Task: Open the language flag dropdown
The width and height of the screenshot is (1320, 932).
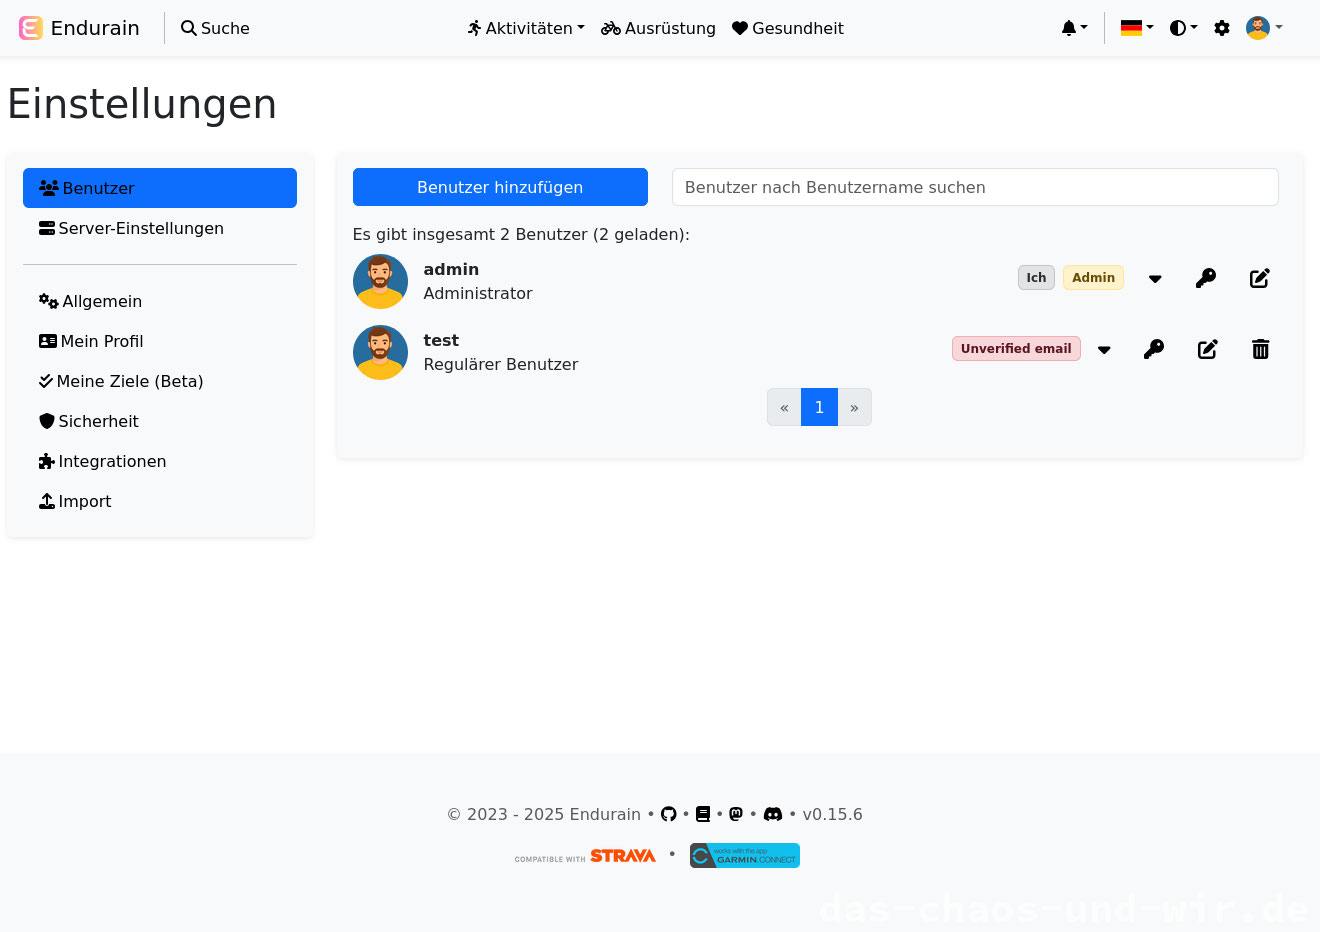Action: [x=1137, y=28]
